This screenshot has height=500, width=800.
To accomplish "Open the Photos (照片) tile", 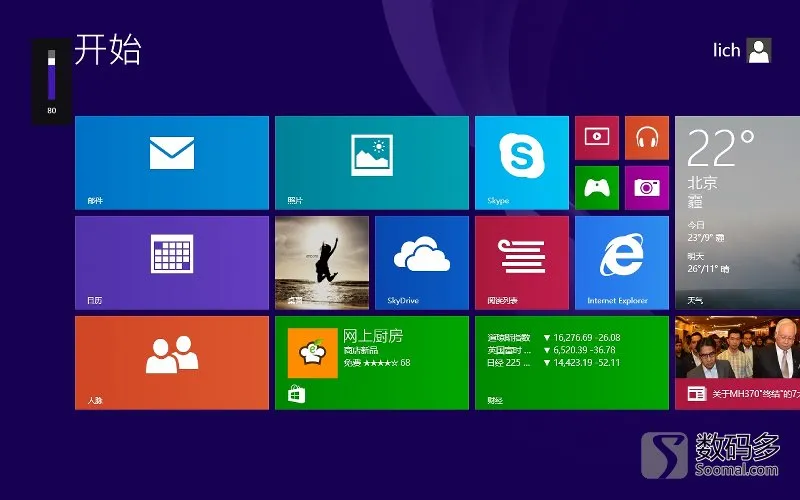I will pos(372,163).
